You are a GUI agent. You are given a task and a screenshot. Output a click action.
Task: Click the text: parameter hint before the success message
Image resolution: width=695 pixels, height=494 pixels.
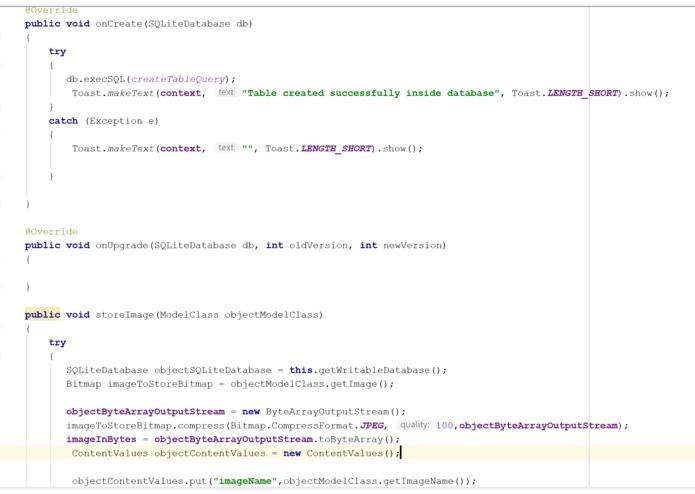click(x=226, y=92)
